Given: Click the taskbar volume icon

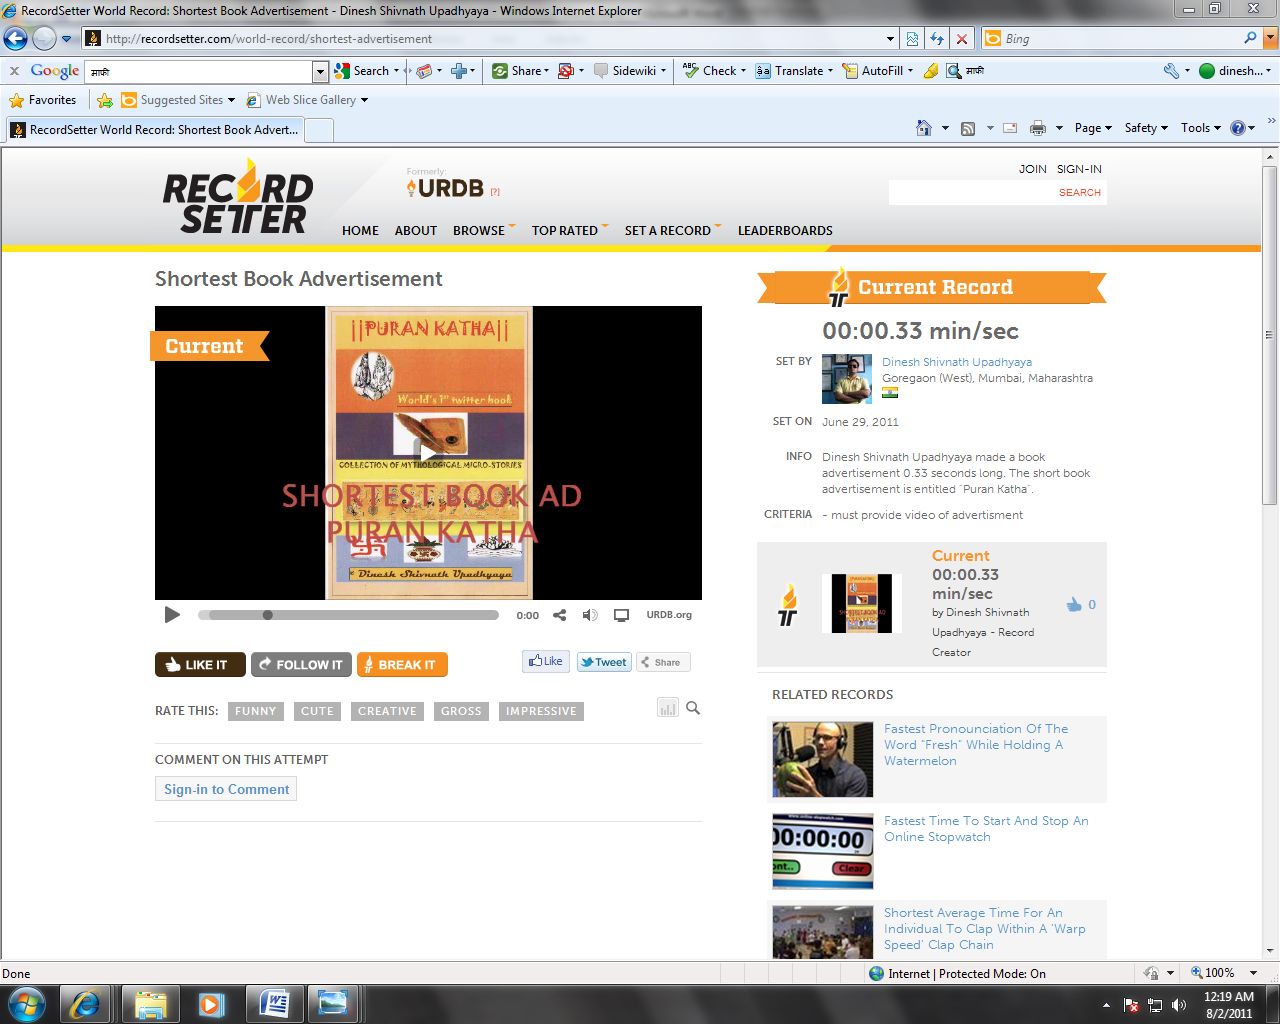Looking at the screenshot, I should pyautogui.click(x=1179, y=1005).
